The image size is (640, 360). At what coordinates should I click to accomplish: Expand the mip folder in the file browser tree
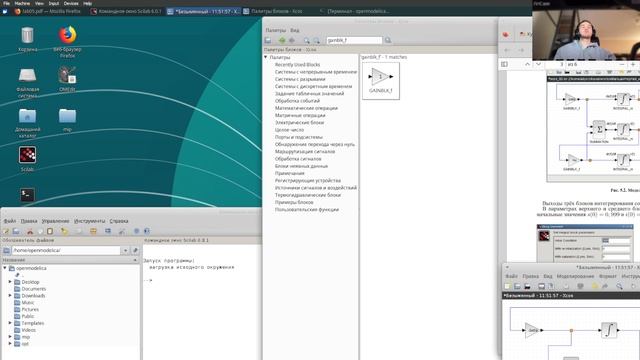(10, 337)
